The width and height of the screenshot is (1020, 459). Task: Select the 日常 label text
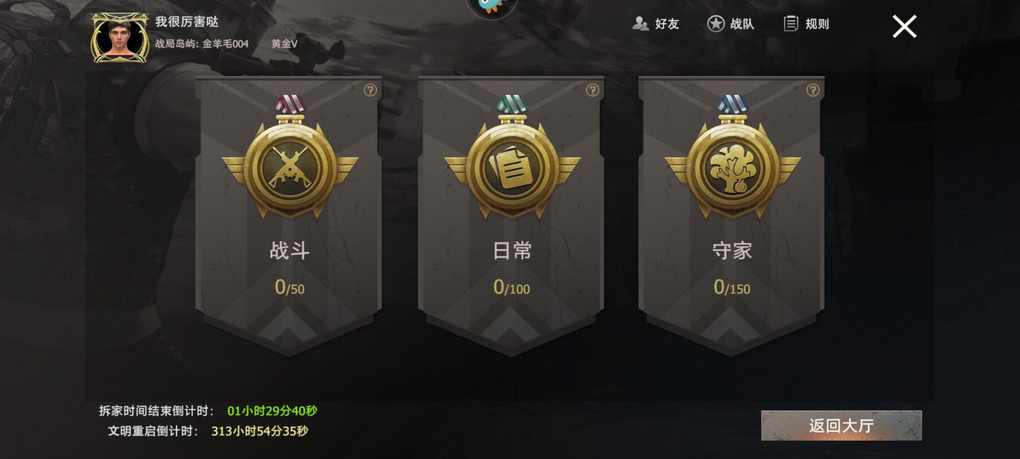point(512,251)
